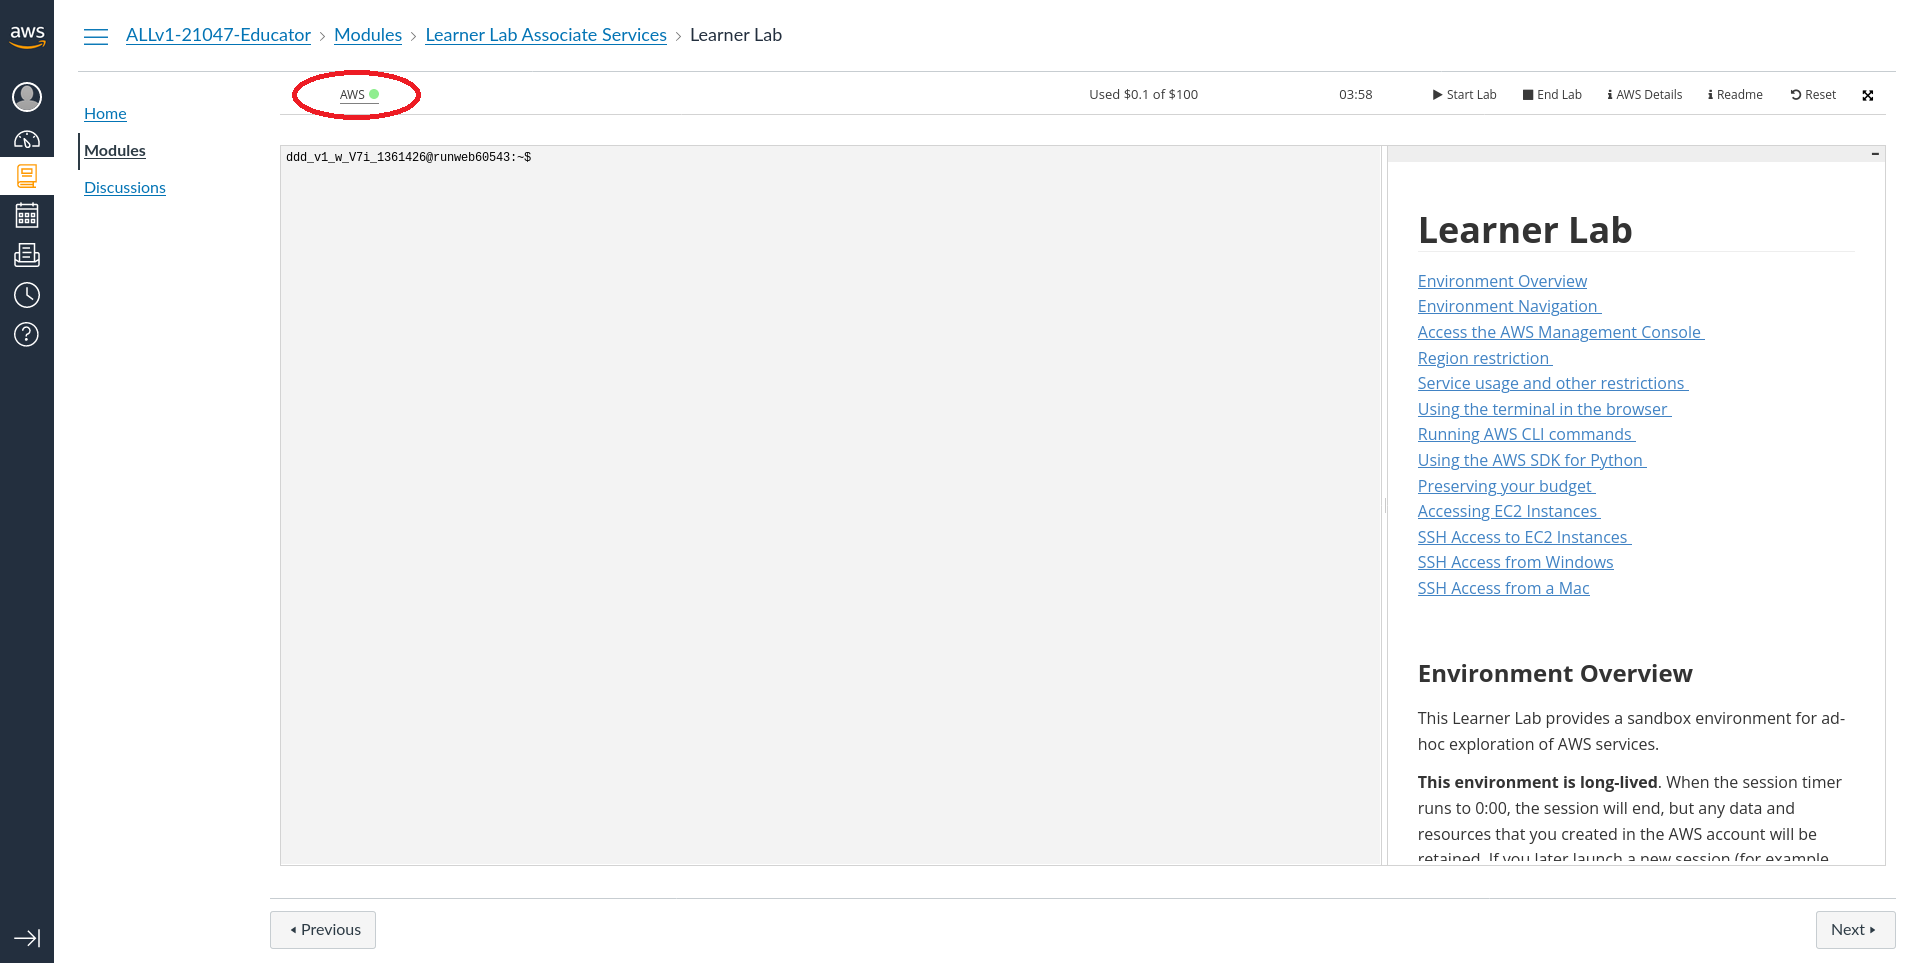This screenshot has height=963, width=1920.
Task: Open the Account profile icon
Action: [27, 97]
